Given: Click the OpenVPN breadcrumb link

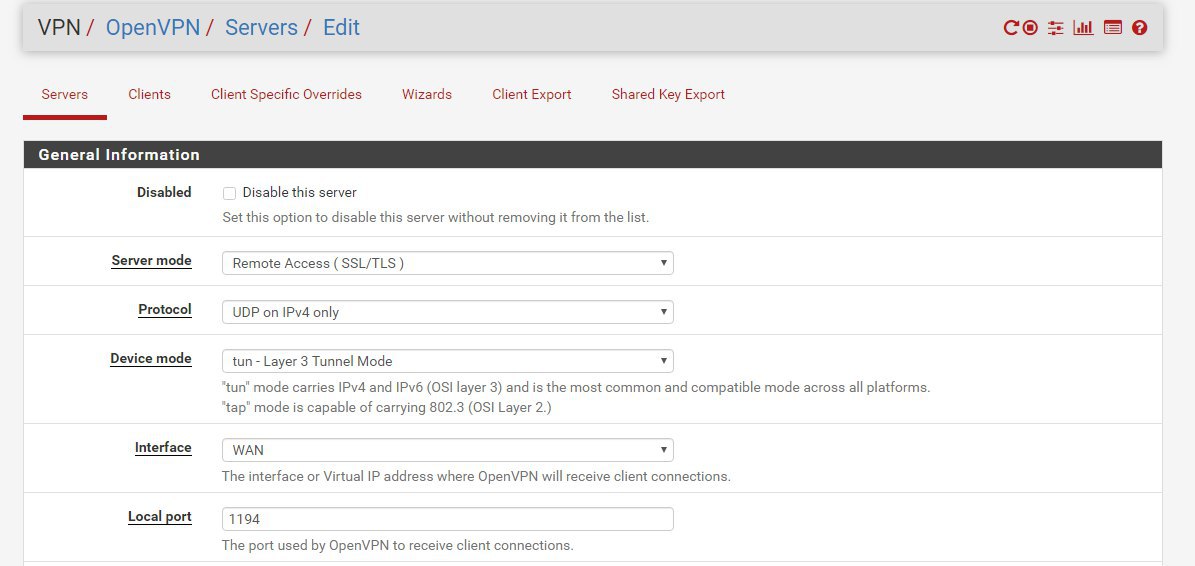Looking at the screenshot, I should click(x=152, y=27).
